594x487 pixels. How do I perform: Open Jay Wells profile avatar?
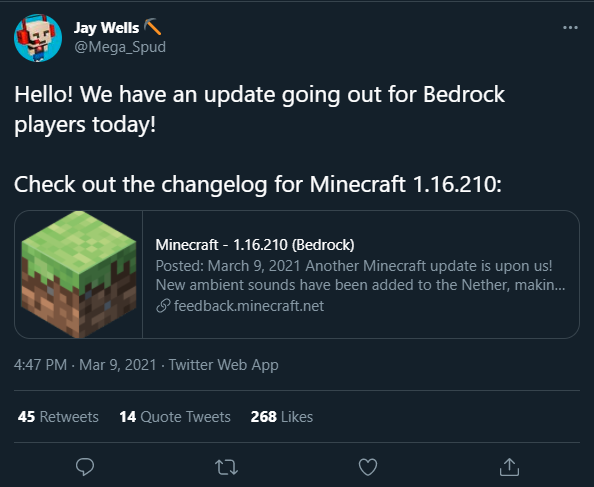click(38, 38)
